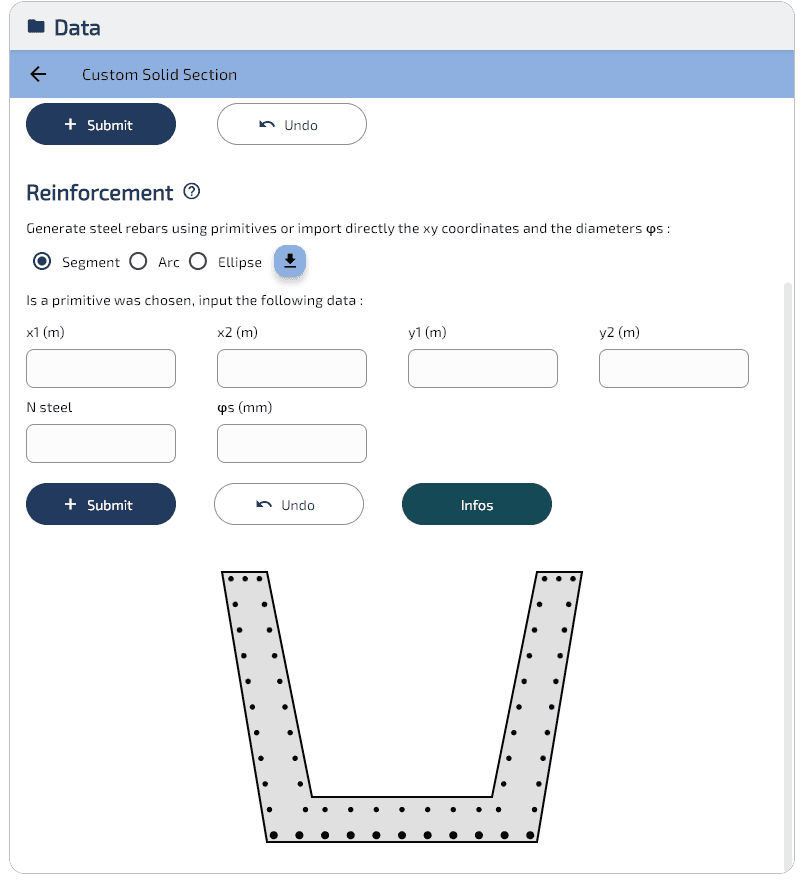This screenshot has width=811, height=884.
Task: Click into the x1 (m) field
Action: coord(101,368)
